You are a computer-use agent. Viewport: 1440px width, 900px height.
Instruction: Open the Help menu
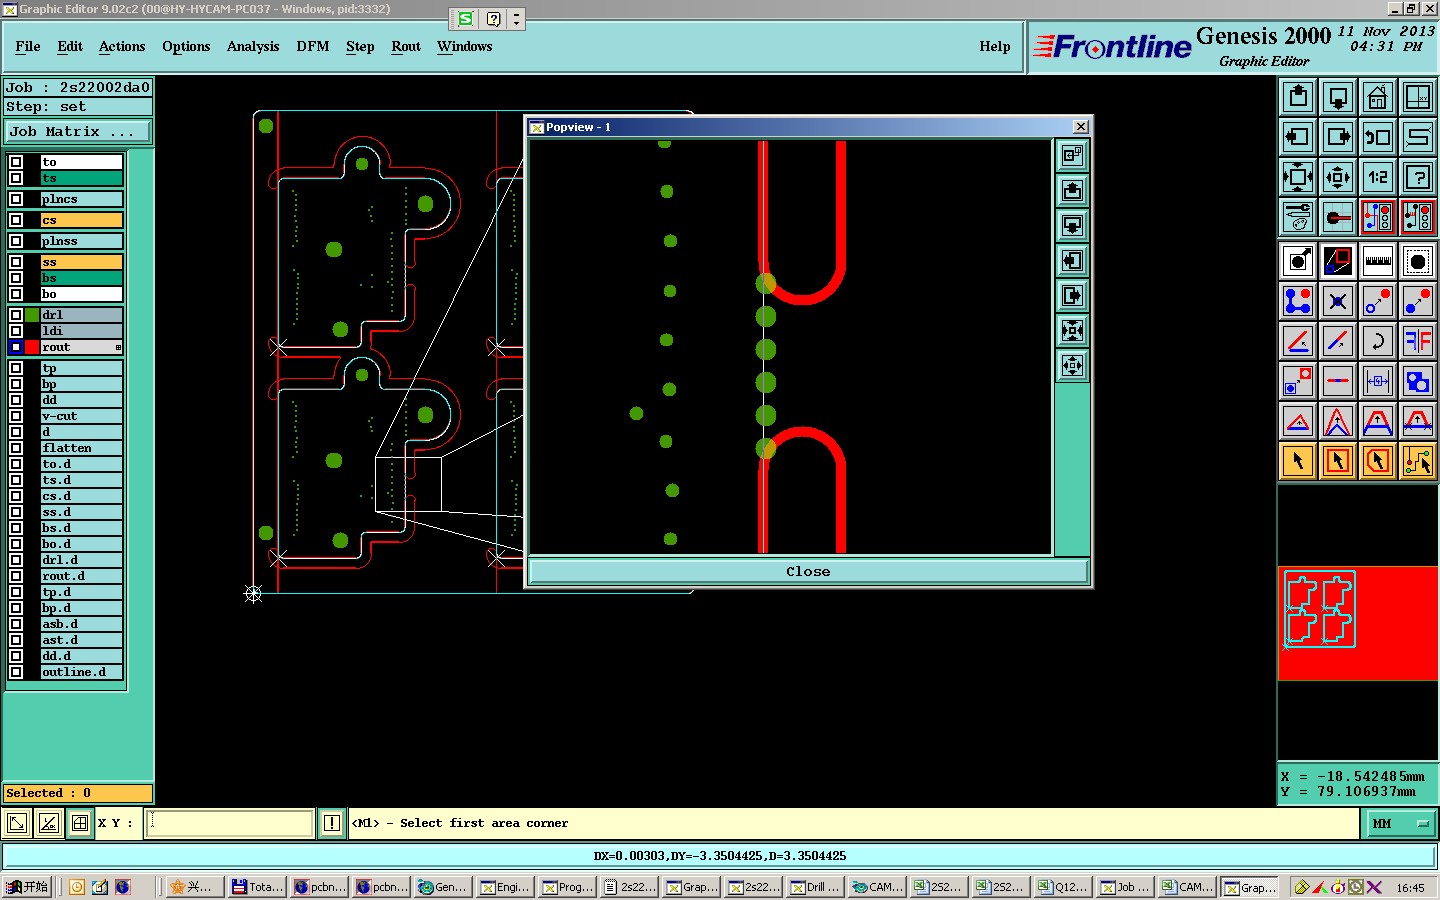point(995,46)
